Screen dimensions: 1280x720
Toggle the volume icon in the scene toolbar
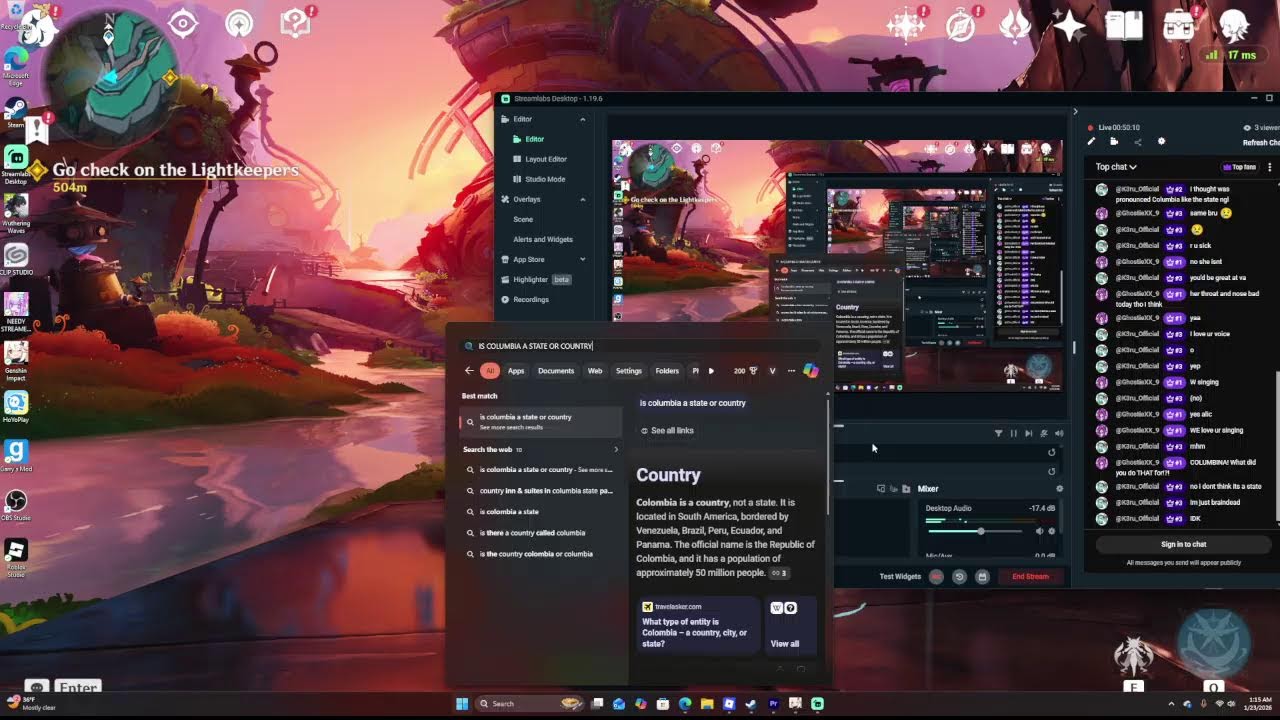[1059, 433]
